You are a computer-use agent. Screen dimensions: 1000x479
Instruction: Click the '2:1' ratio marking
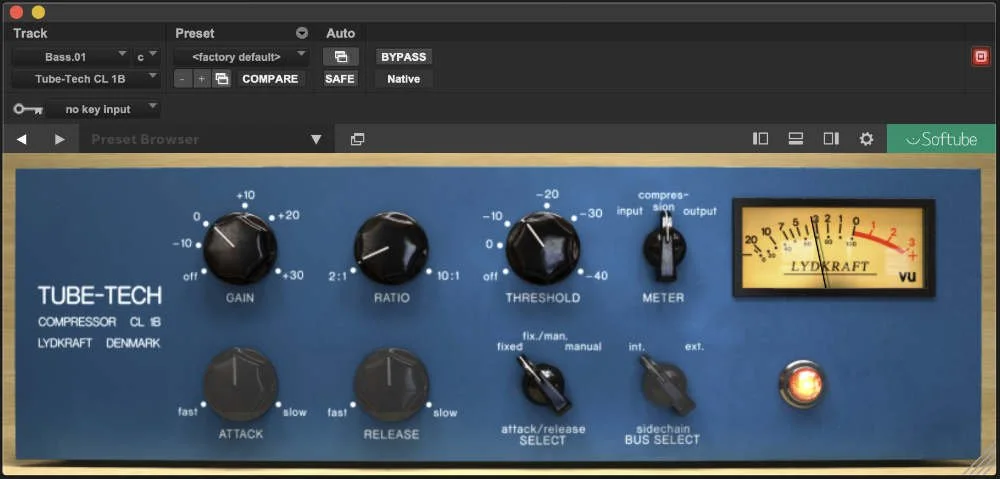coord(338,276)
